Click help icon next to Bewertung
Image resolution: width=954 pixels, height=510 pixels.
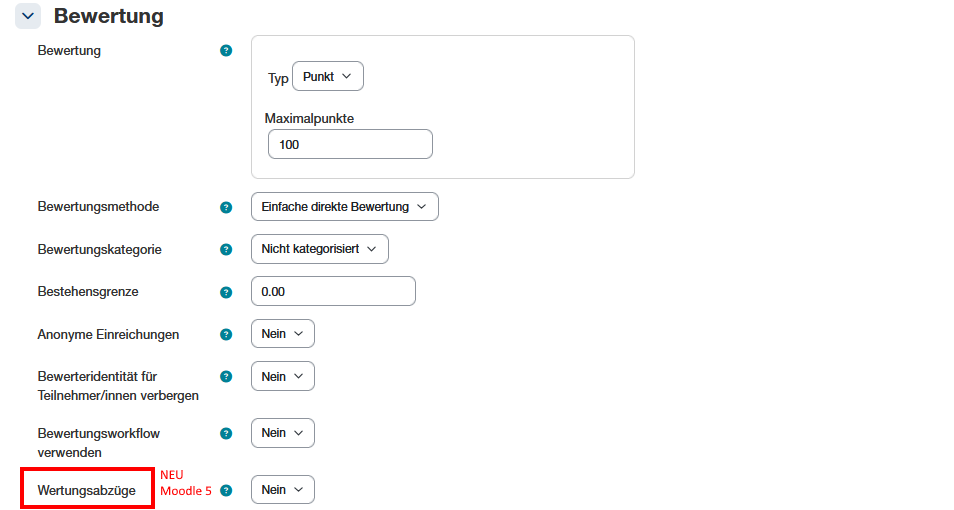226,50
